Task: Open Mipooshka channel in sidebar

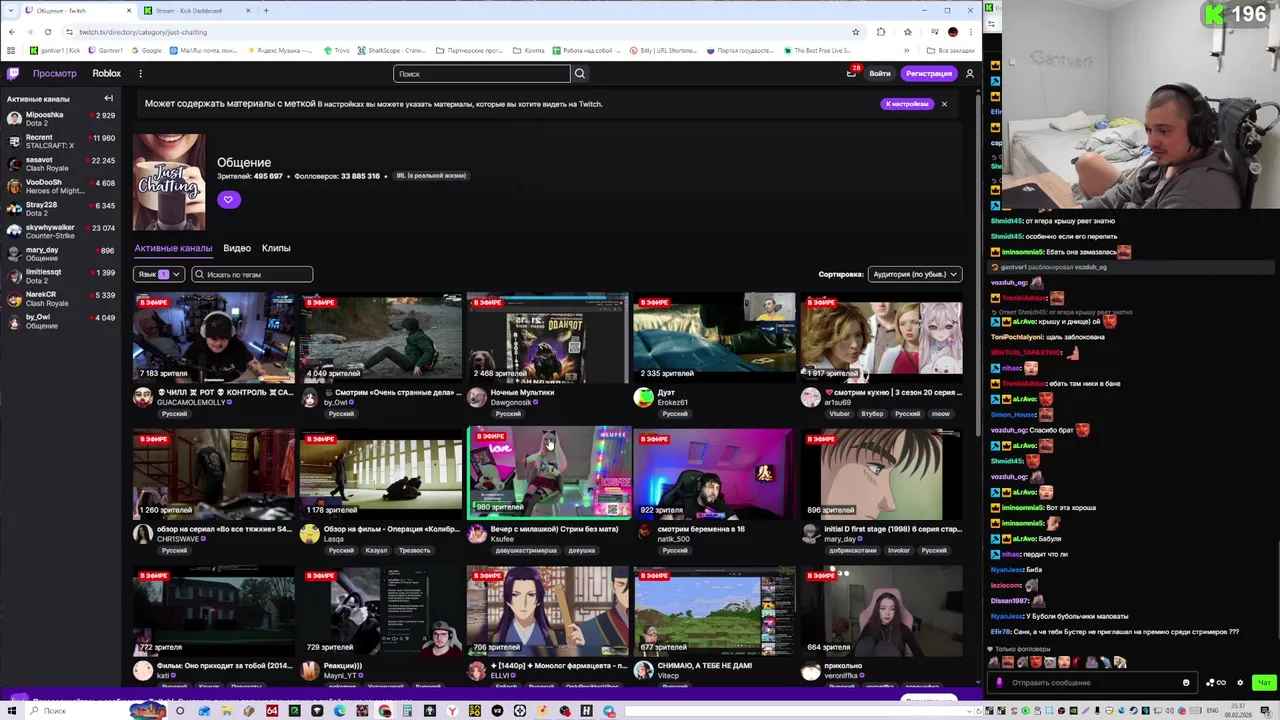Action: [x=60, y=118]
